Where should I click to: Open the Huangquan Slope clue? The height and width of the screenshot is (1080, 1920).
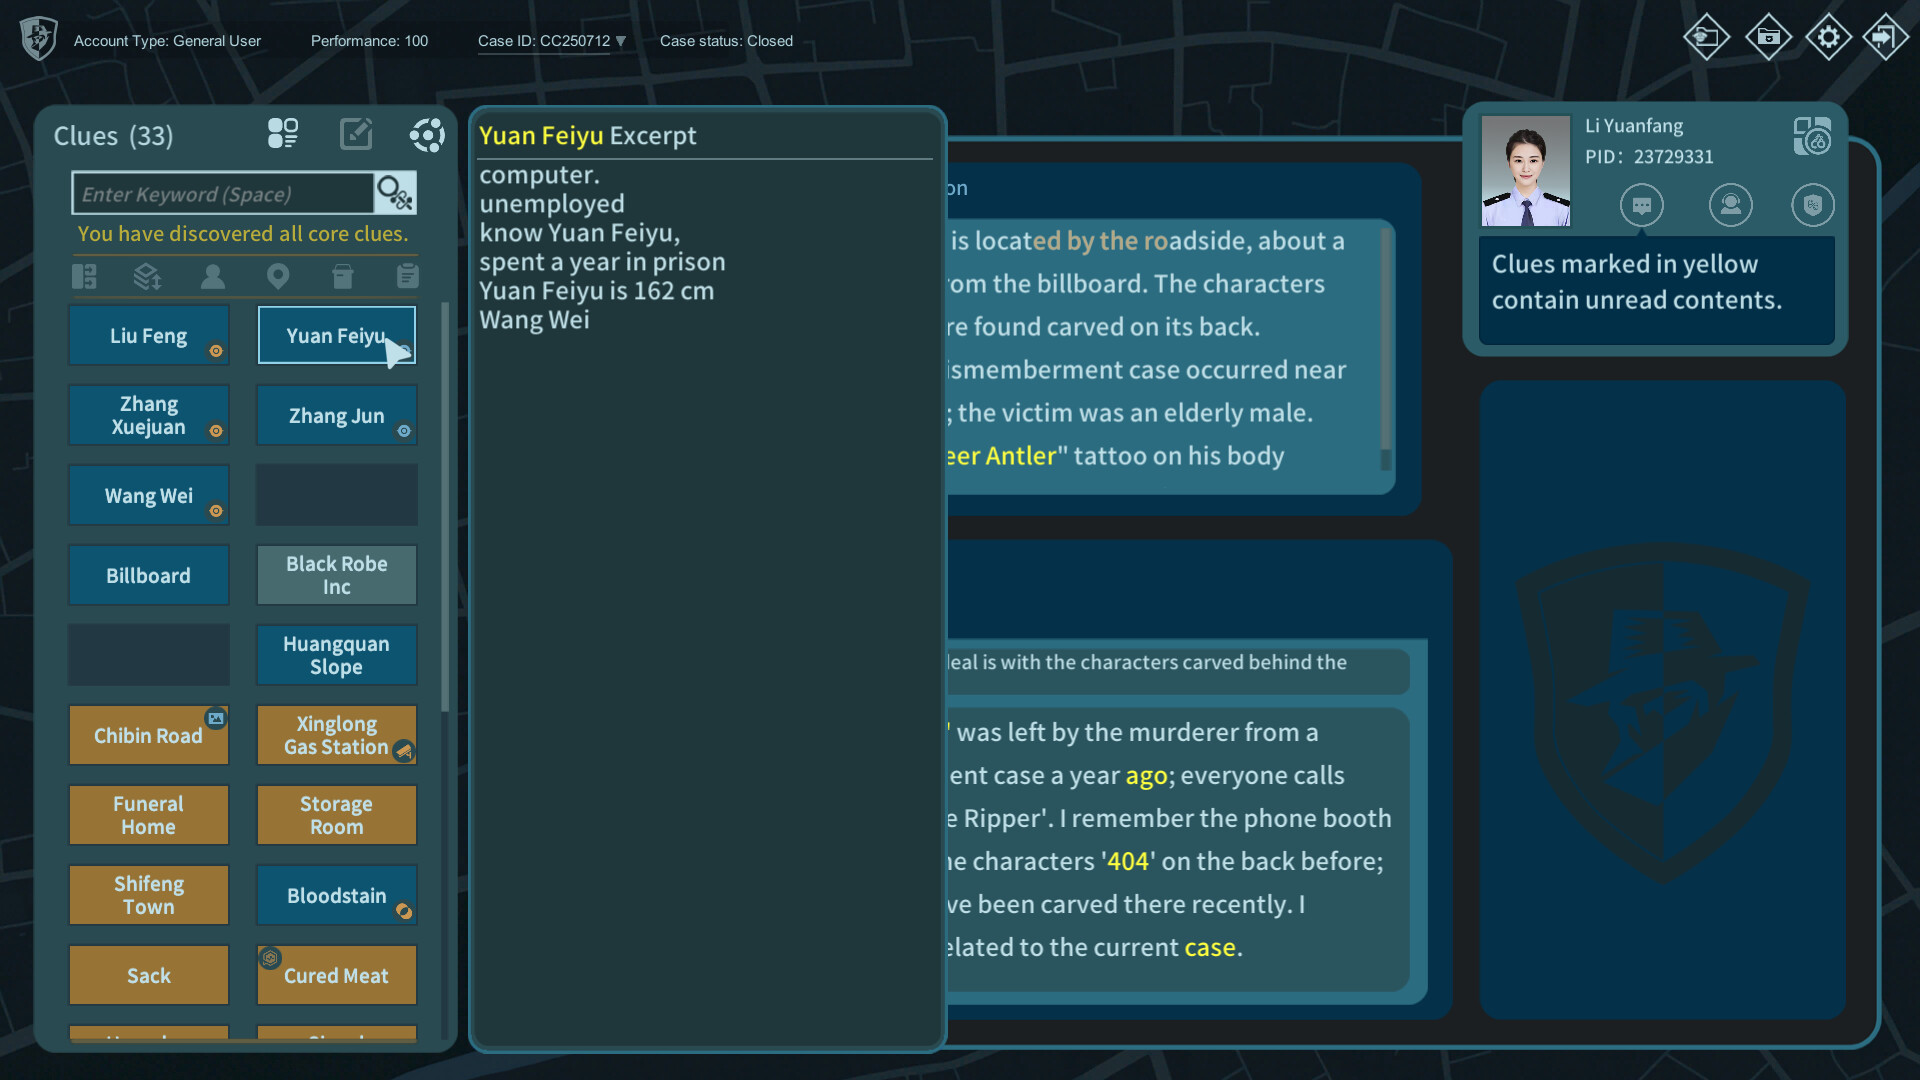tap(336, 655)
